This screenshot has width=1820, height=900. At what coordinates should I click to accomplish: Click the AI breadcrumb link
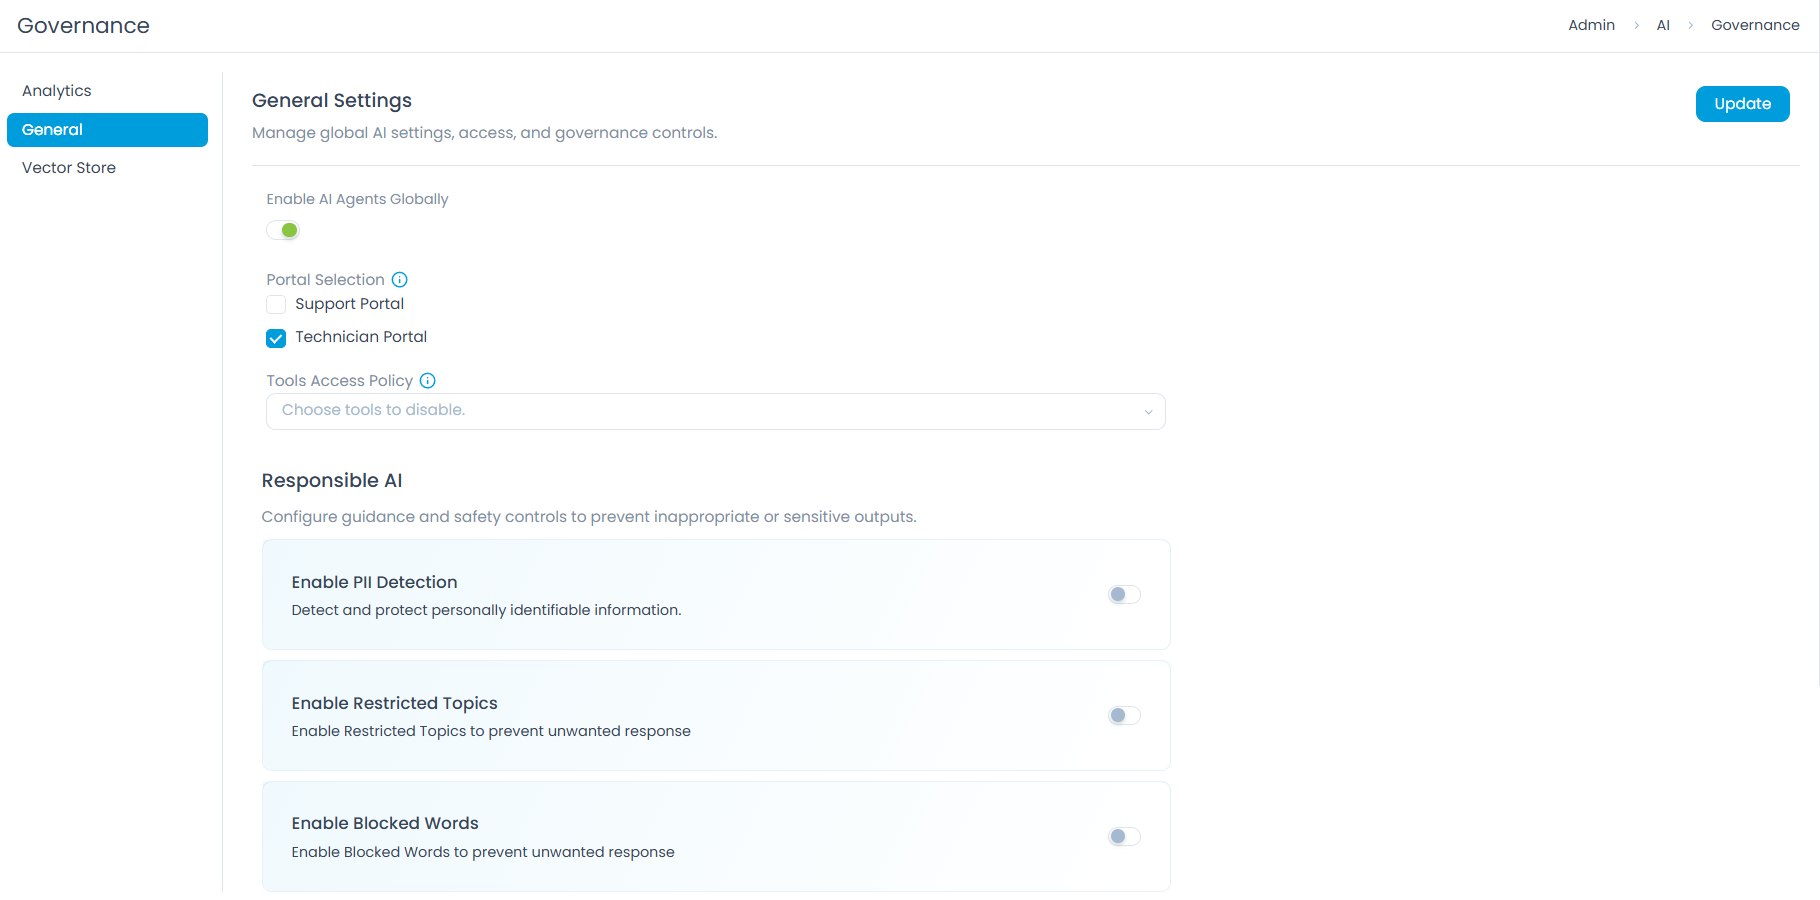point(1663,25)
